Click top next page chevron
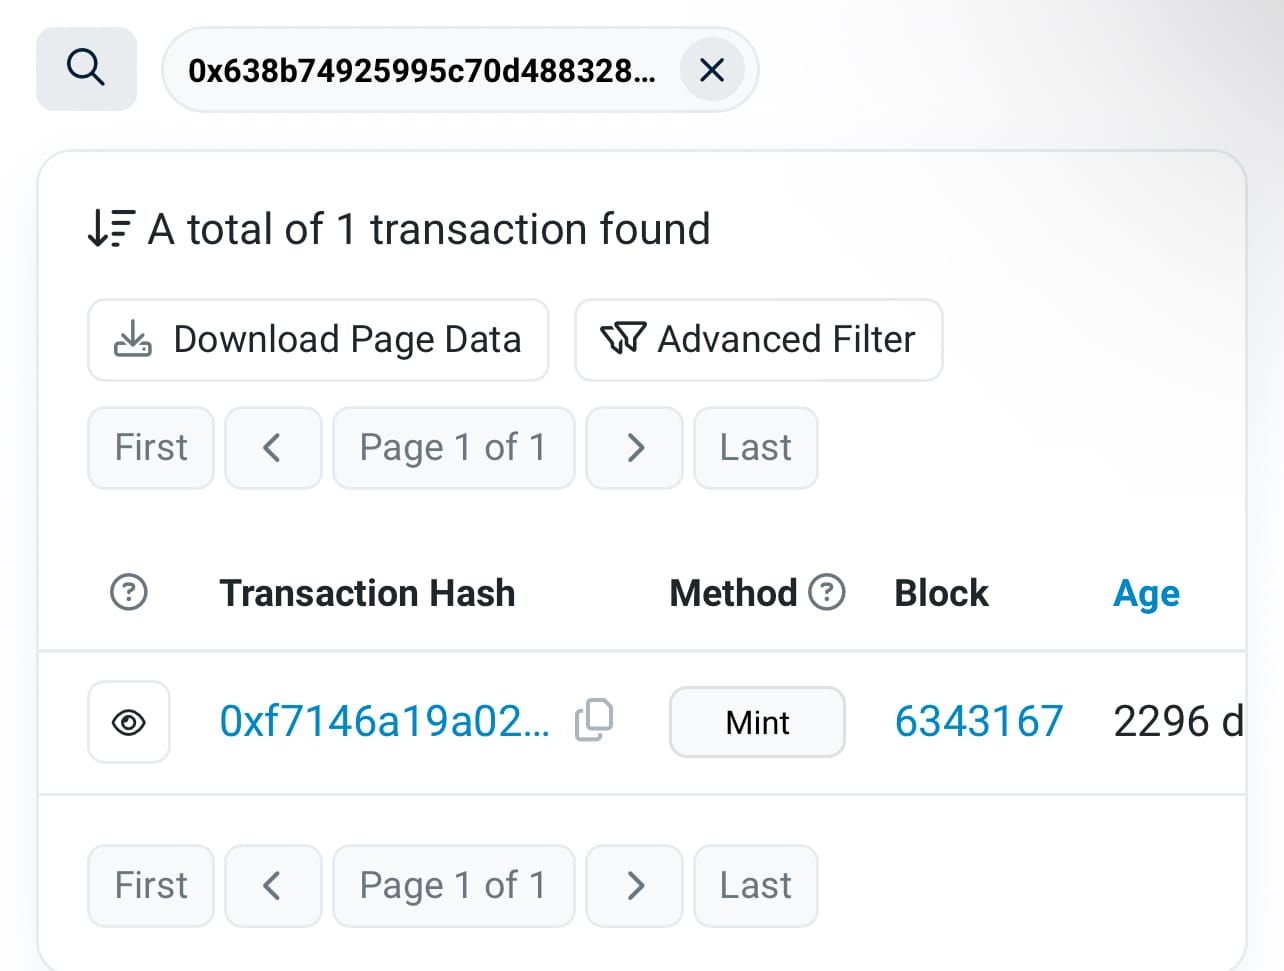The height and width of the screenshot is (971, 1284). pos(634,448)
